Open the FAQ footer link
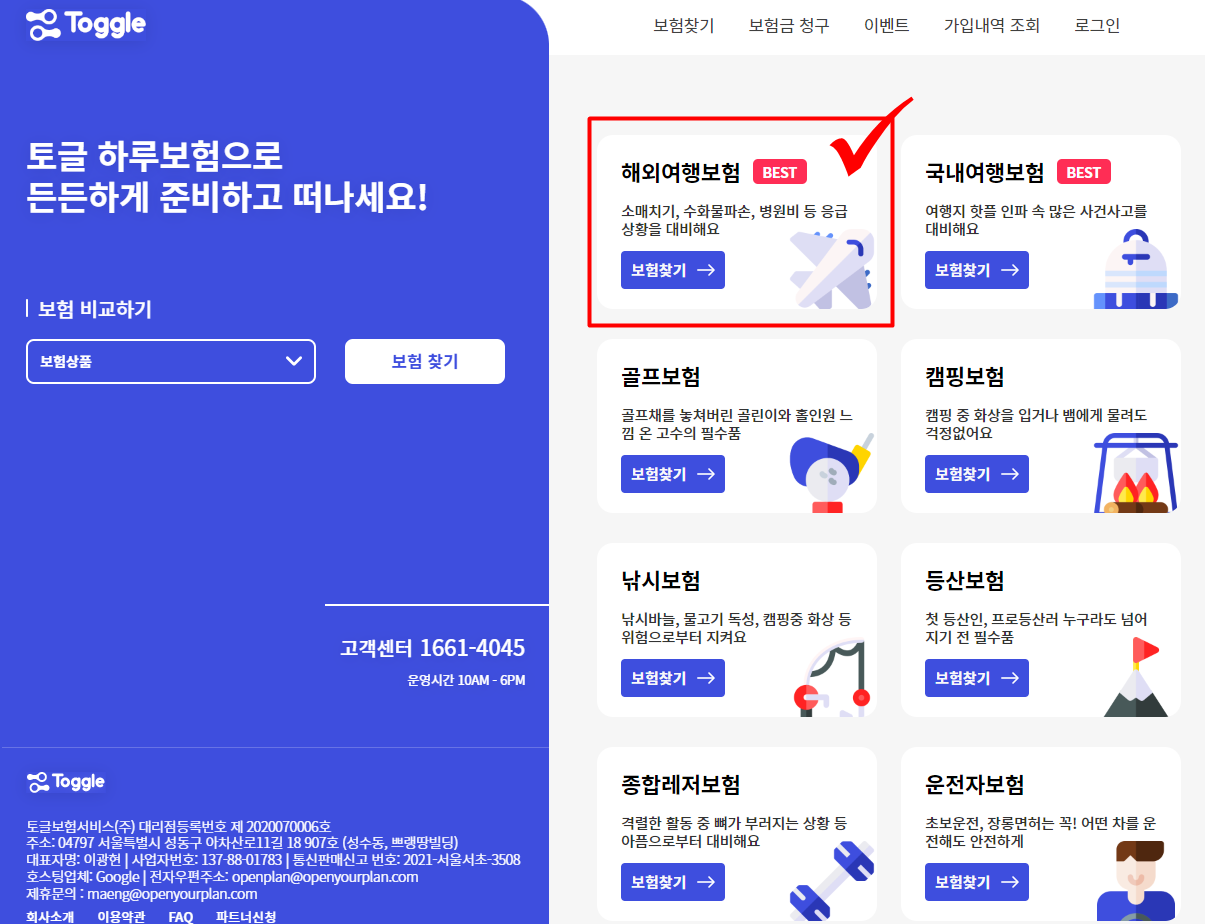The width and height of the screenshot is (1205, 924). (x=181, y=916)
